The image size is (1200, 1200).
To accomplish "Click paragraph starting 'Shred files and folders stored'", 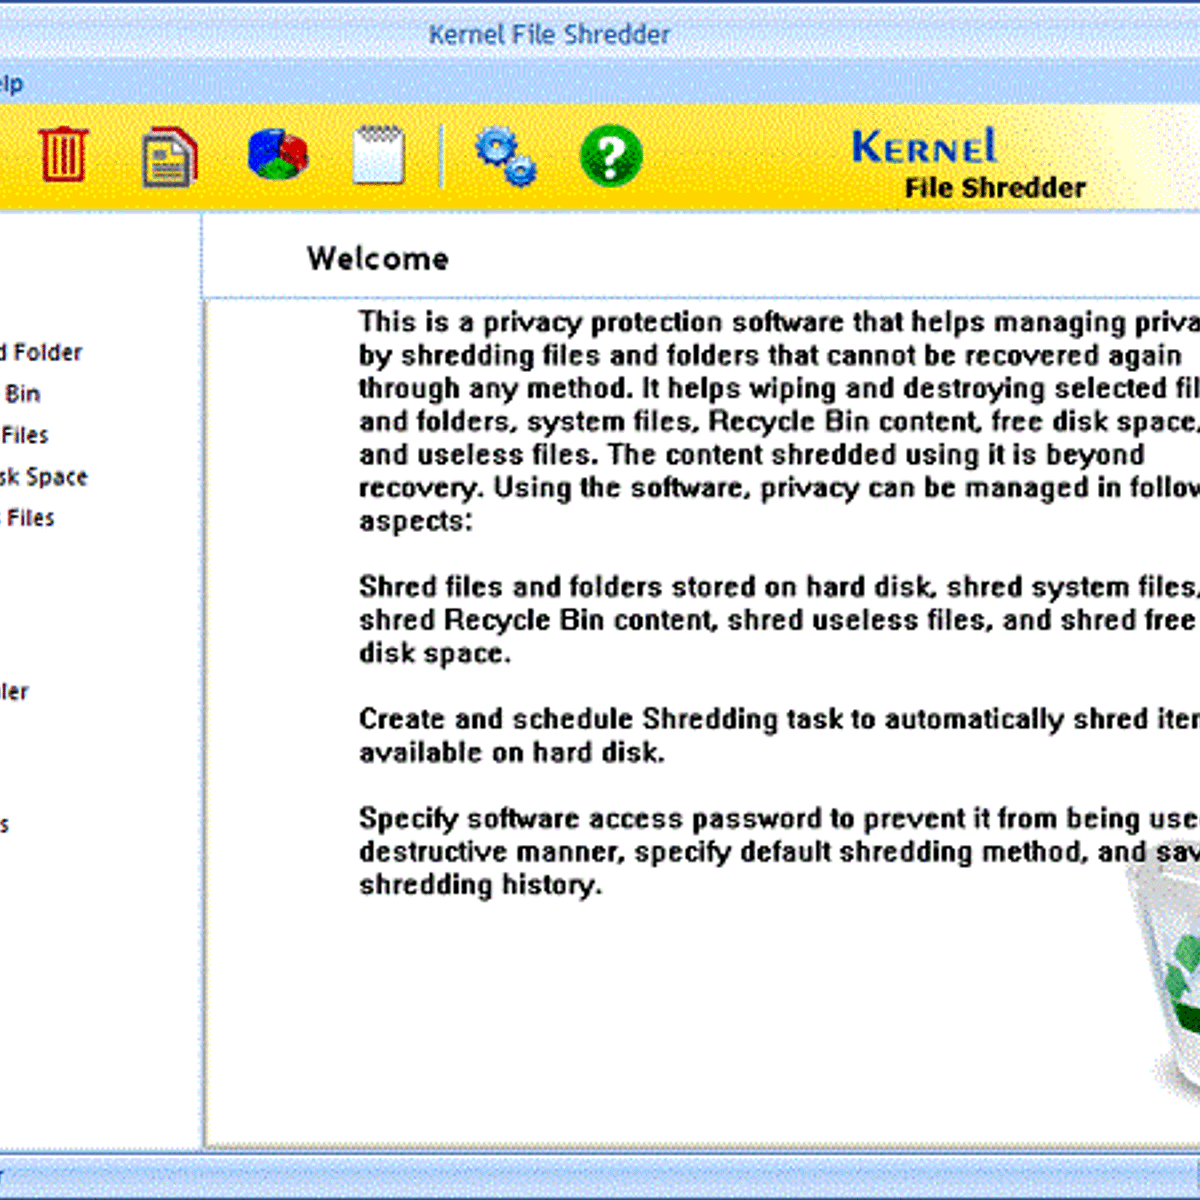I will click(779, 619).
